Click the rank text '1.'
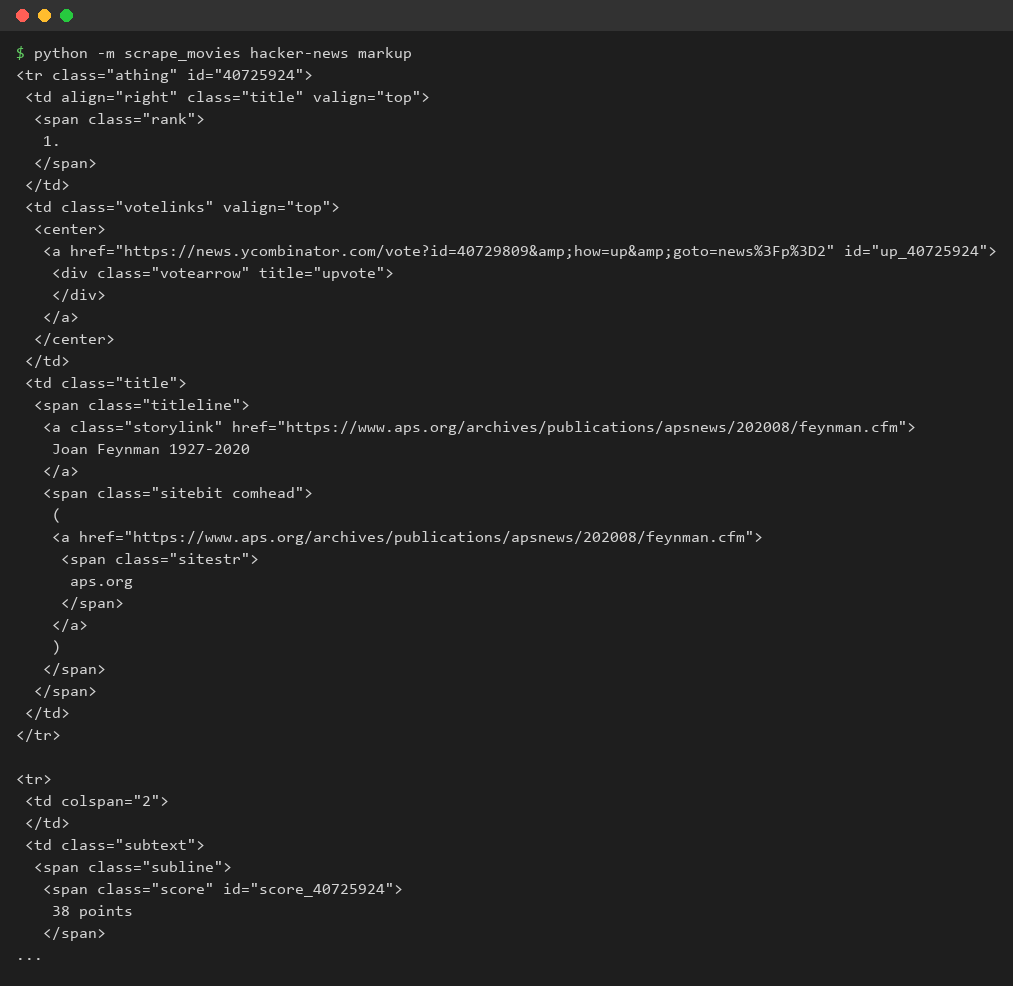 pyautogui.click(x=51, y=141)
